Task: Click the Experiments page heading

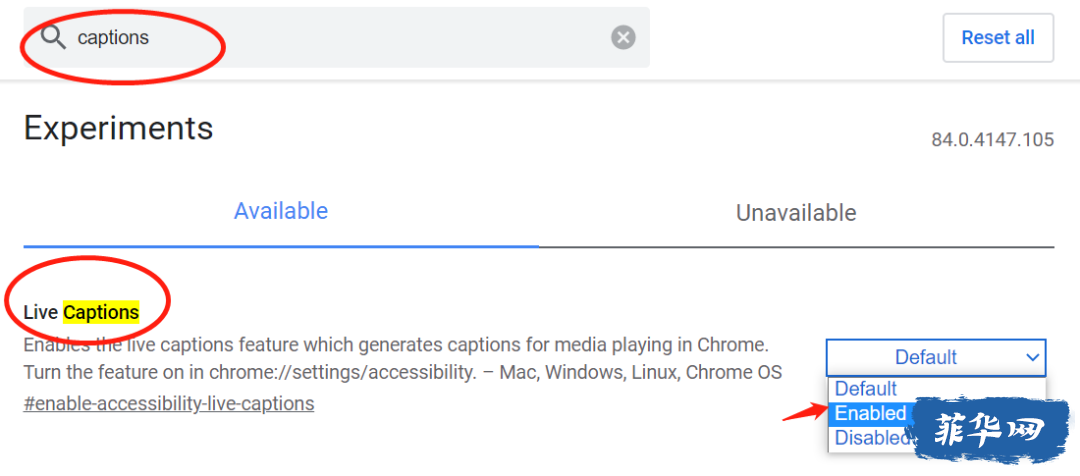Action: [x=118, y=128]
